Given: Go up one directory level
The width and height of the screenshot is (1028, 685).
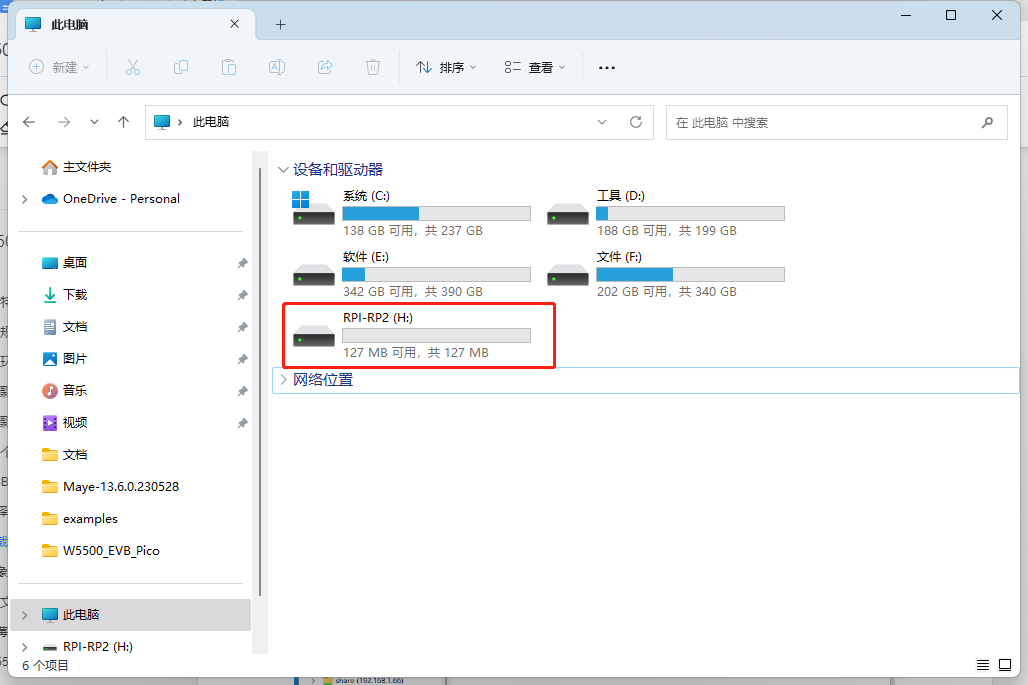Looking at the screenshot, I should (x=123, y=122).
